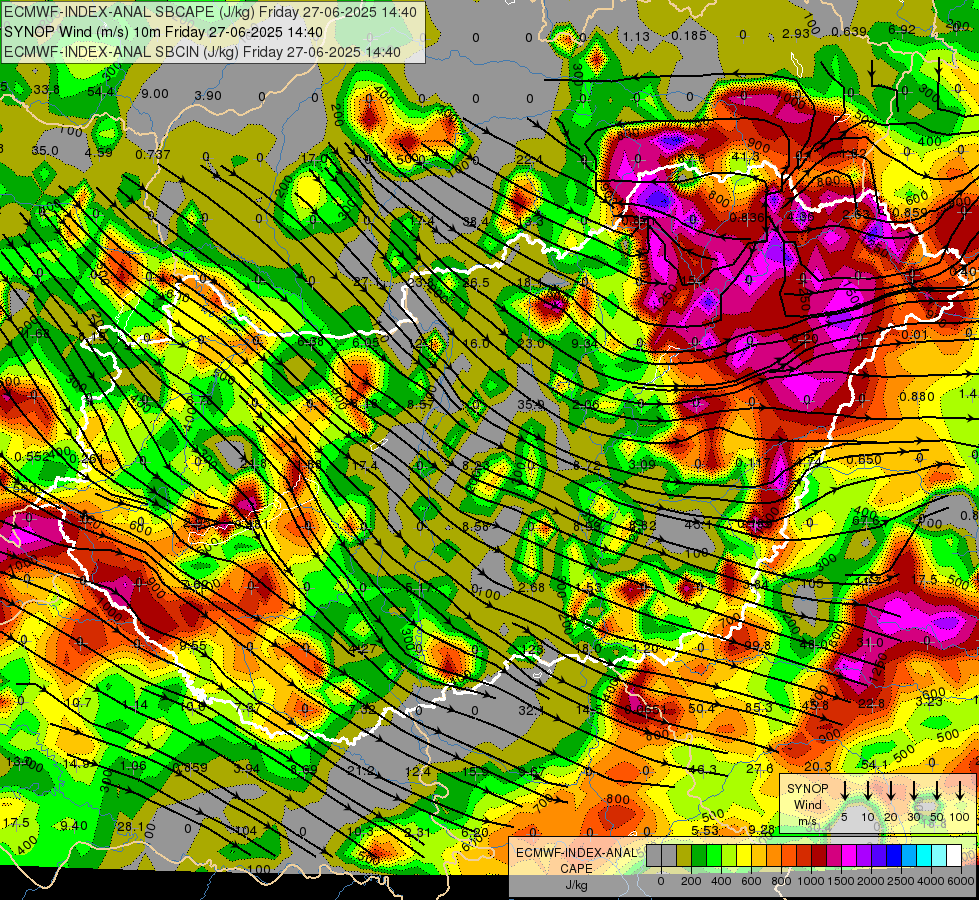Click the 50.4 value on the map

702,708
